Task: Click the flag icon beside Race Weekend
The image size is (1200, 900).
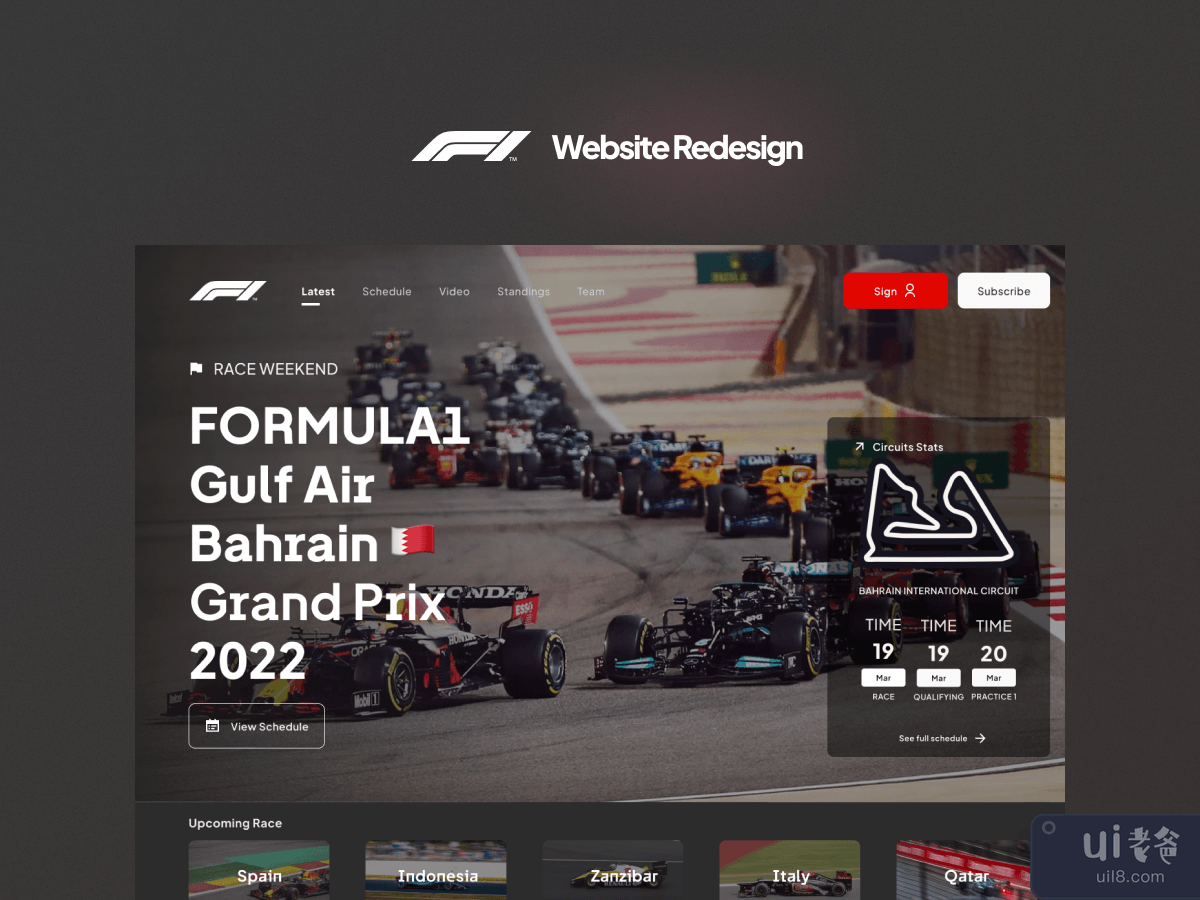Action: click(196, 369)
